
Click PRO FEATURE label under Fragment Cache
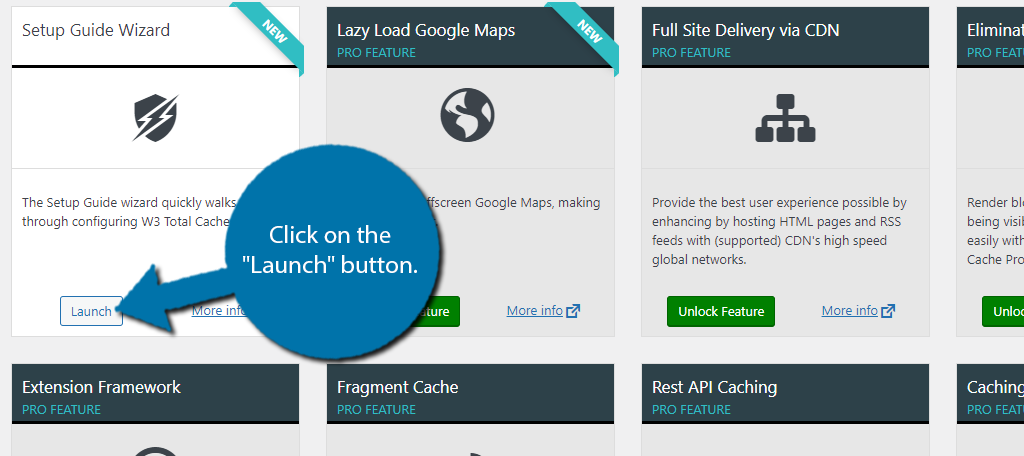376,410
